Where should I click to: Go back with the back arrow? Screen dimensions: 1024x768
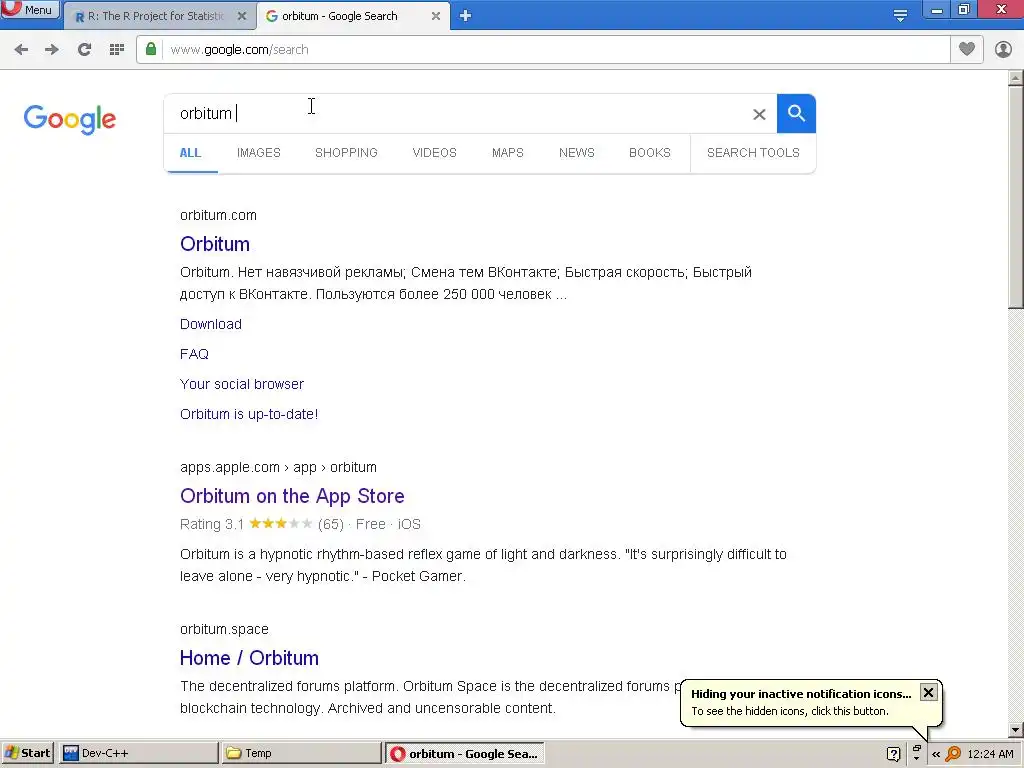tap(21, 50)
